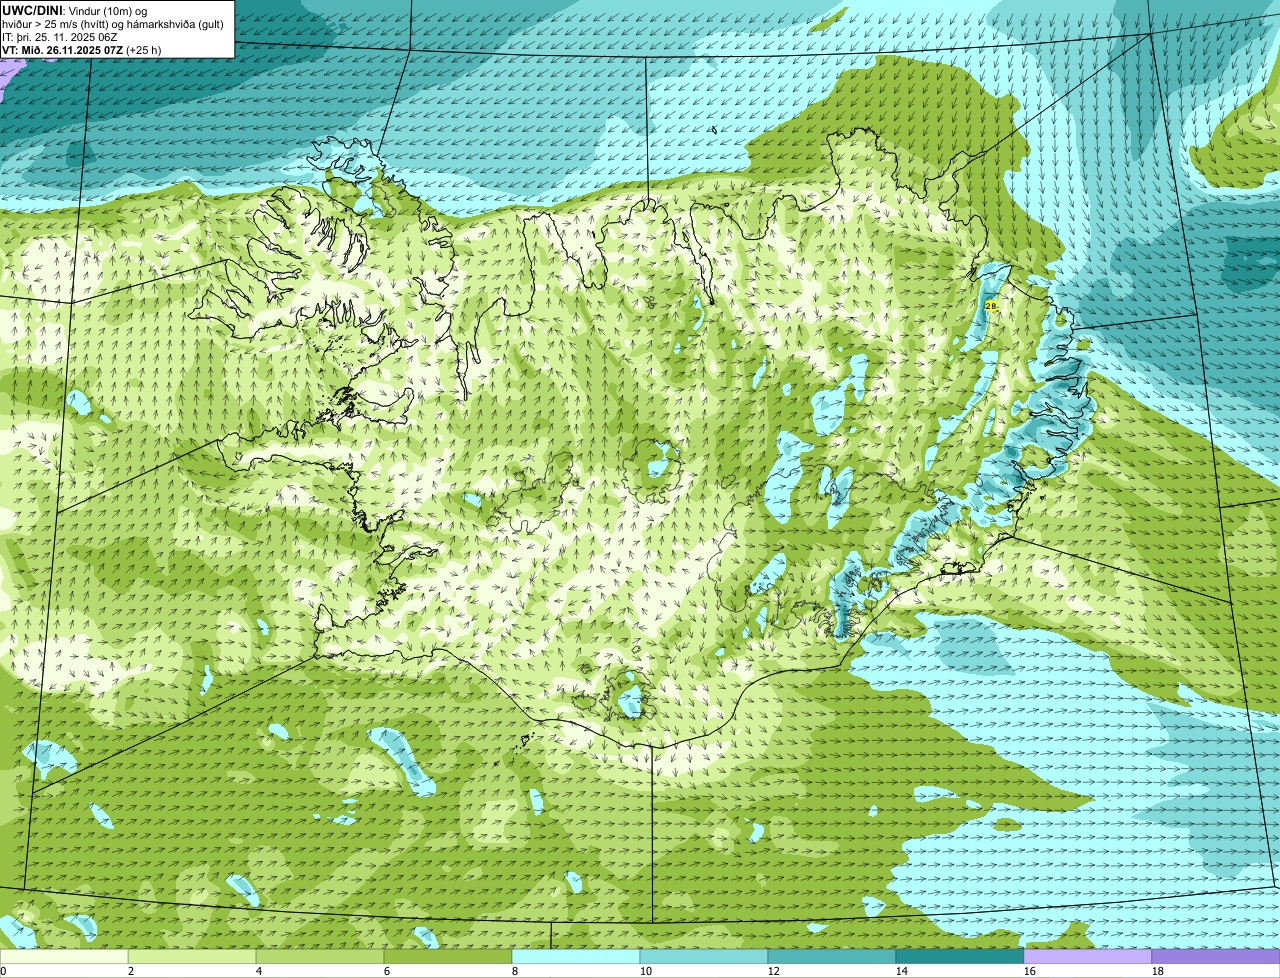The image size is (1280, 978).
Task: Click the olive 6–8 m/s legend swatch
Action: 448,957
